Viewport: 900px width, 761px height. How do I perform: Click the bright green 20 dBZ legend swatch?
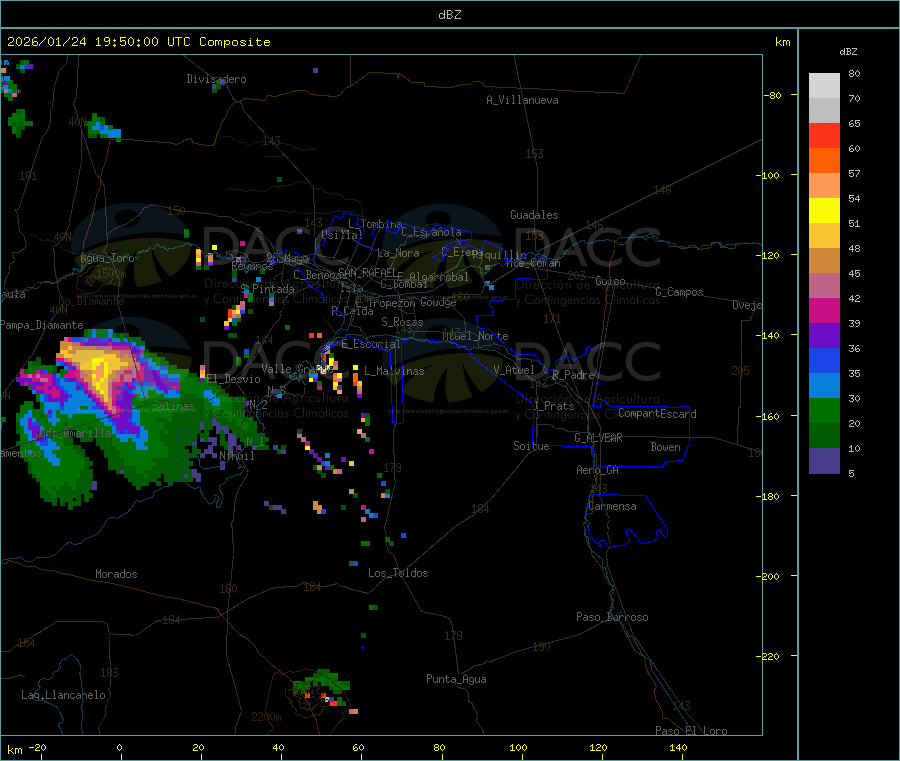(x=824, y=410)
